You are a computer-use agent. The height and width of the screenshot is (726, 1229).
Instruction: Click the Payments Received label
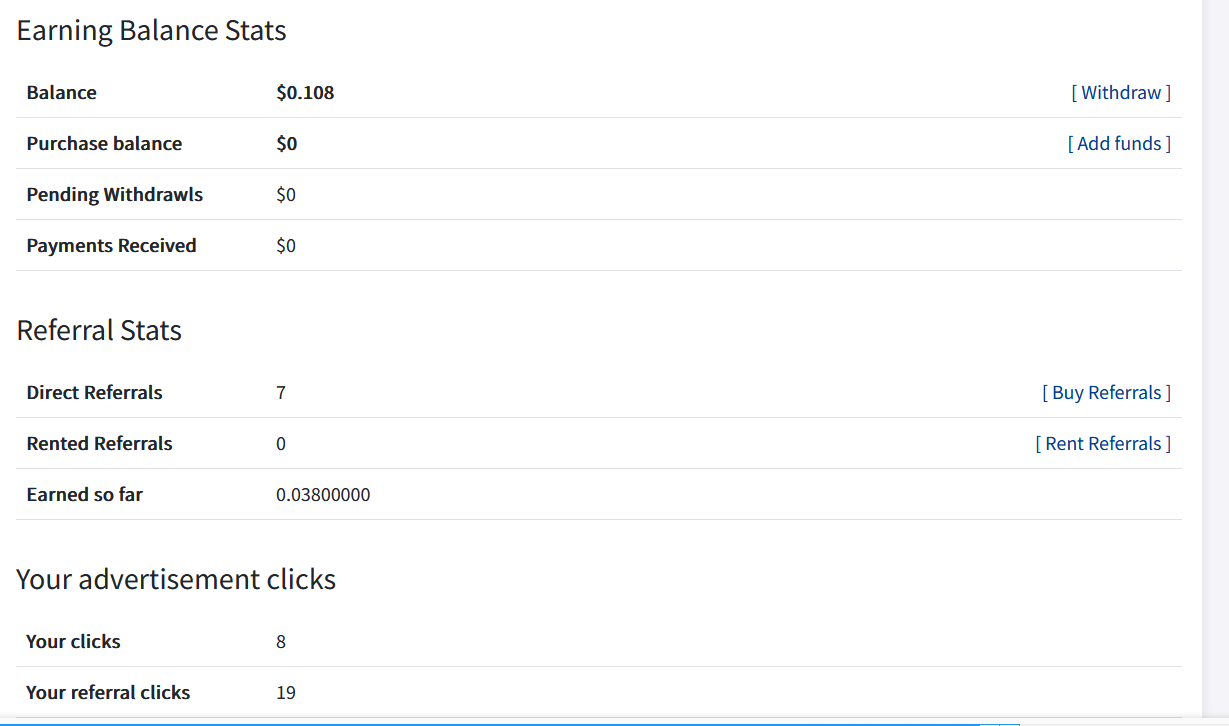(111, 246)
